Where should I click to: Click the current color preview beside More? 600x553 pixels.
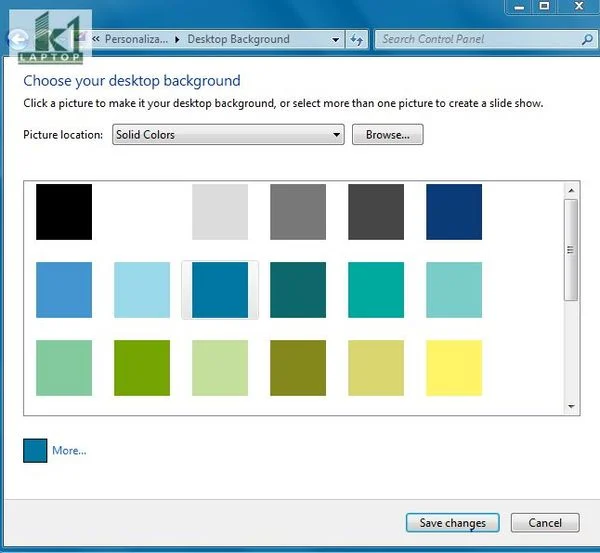pyautogui.click(x=35, y=451)
